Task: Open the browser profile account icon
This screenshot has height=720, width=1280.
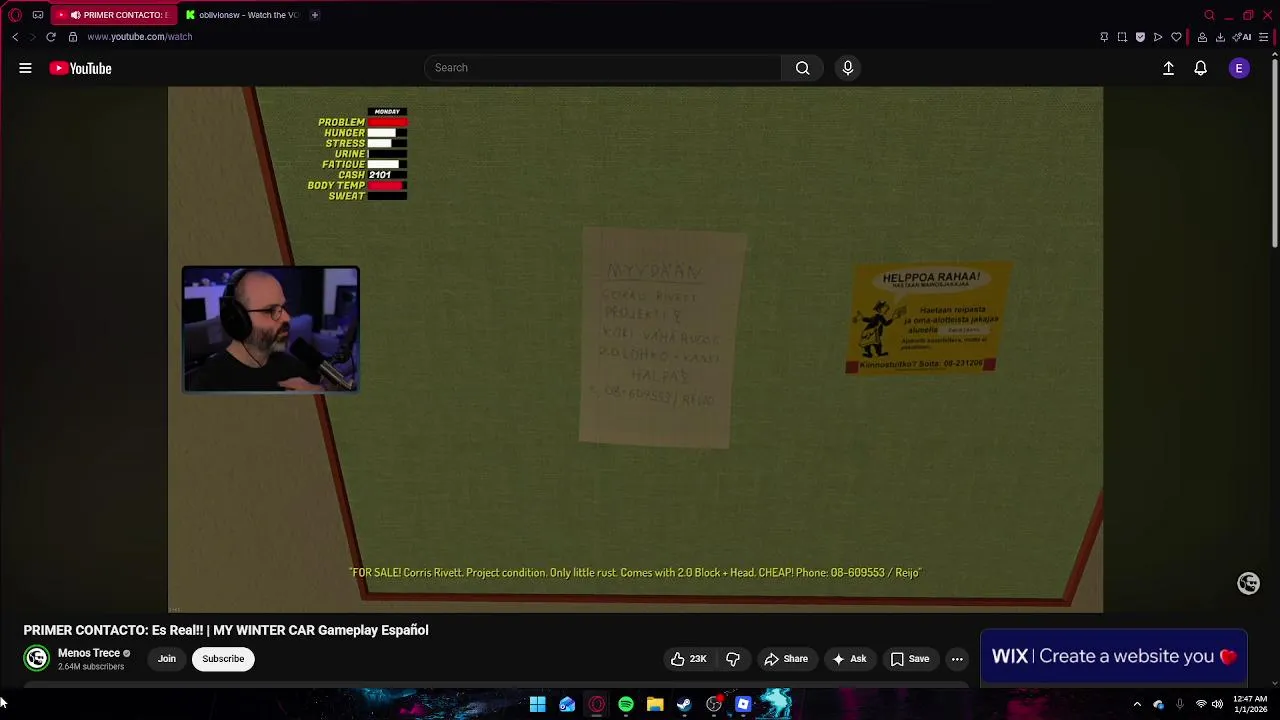Action: point(1202,37)
